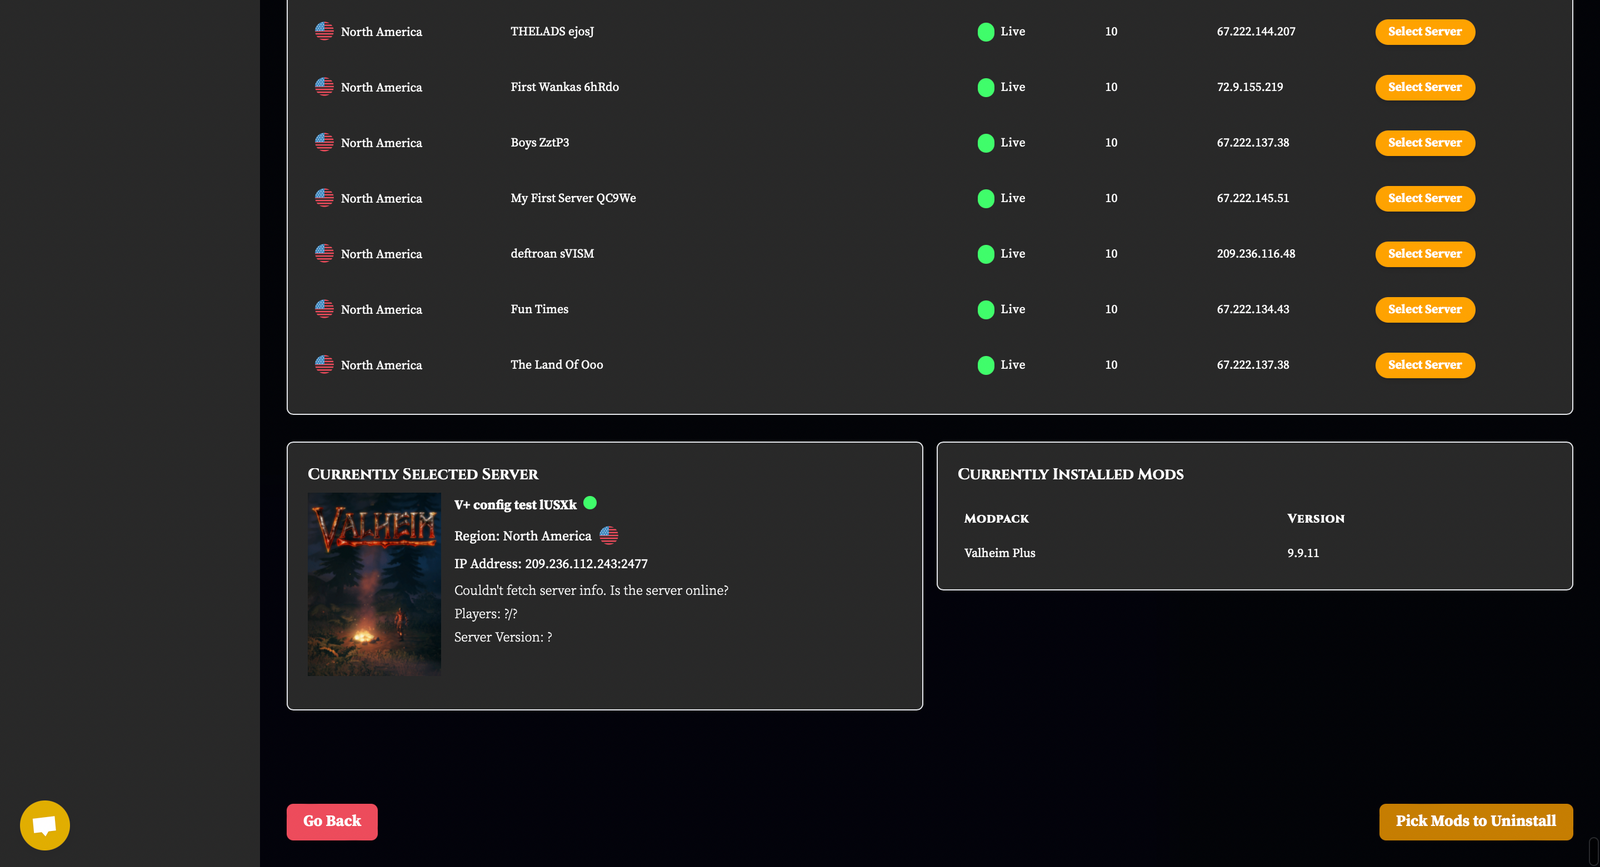Click the green Live indicator for Fun Times
This screenshot has width=1600, height=867.
tap(985, 310)
